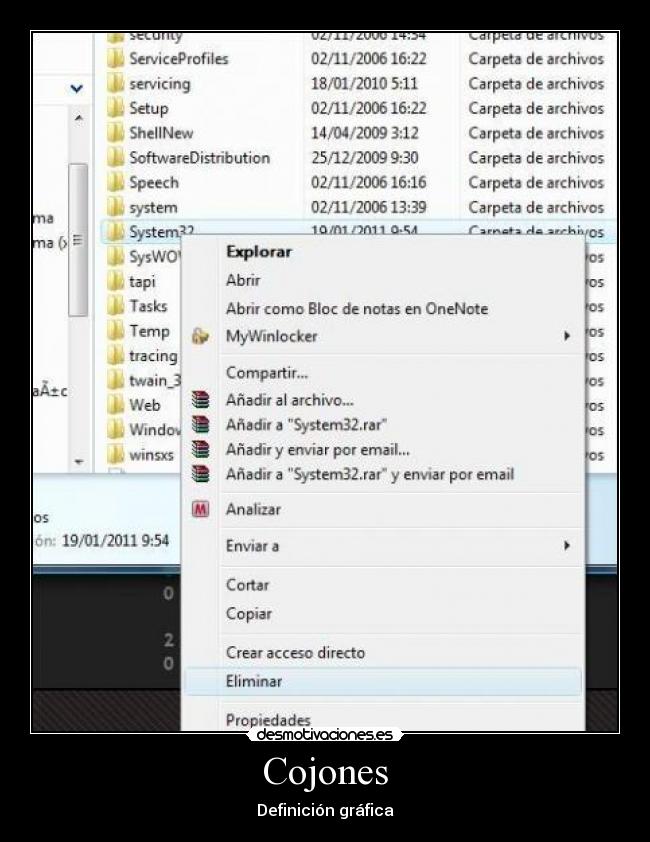Click the navigation pane scroll down arrow
This screenshot has height=842, width=650.
click(x=78, y=461)
